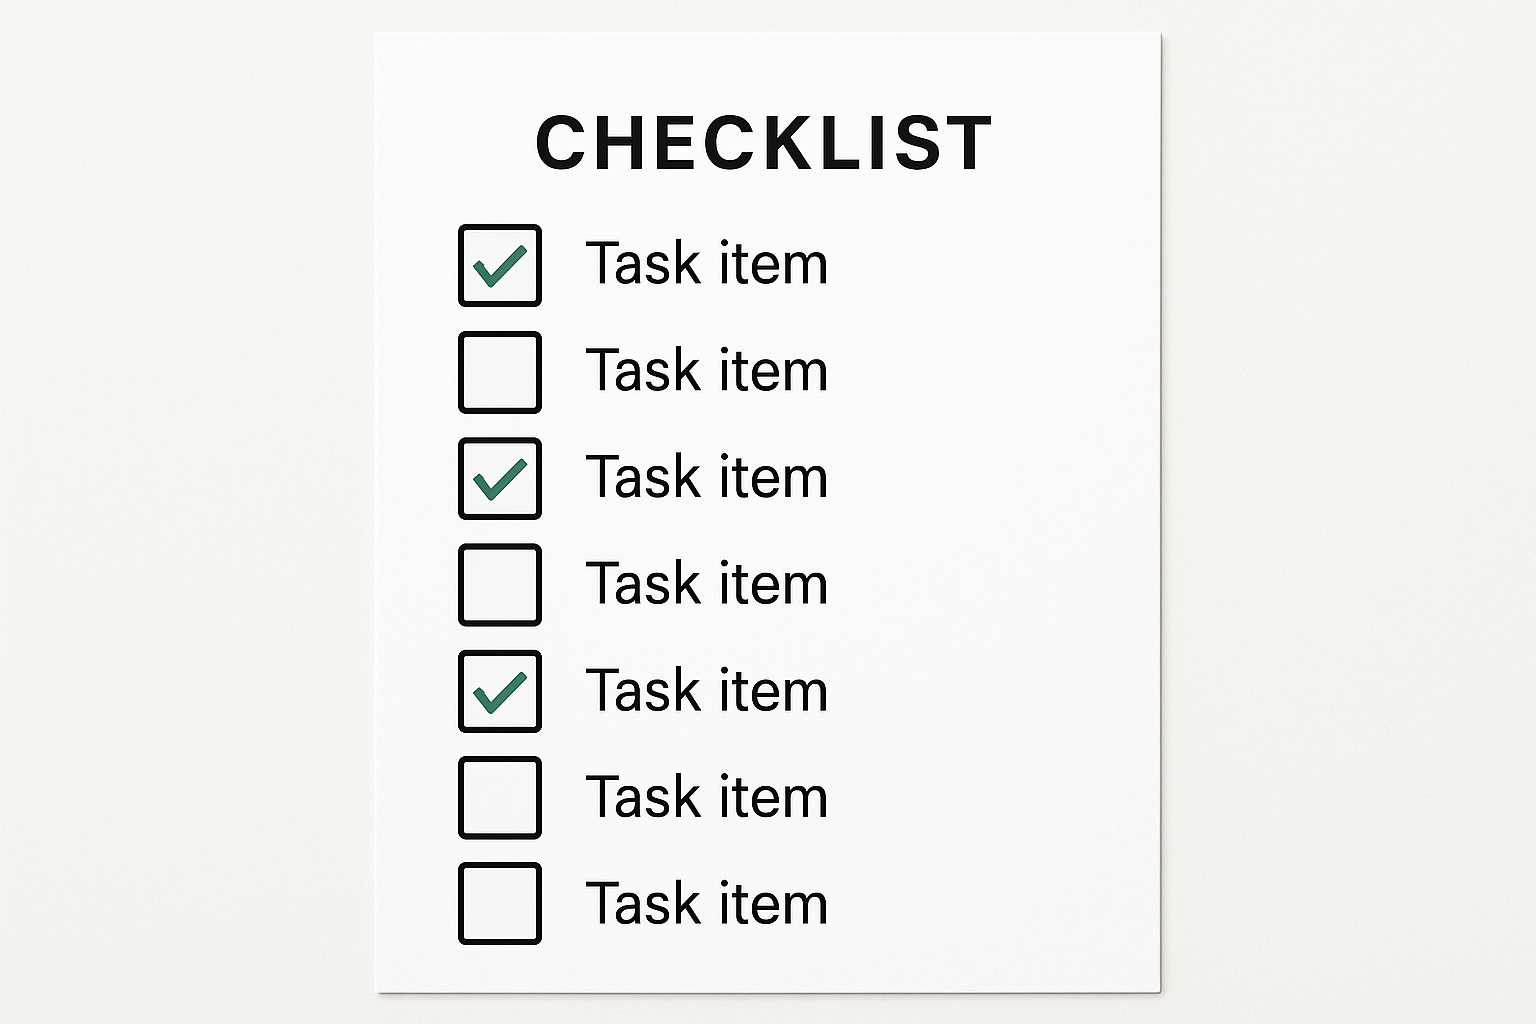
Task: Click the green checkmark in the third row
Action: [x=500, y=479]
